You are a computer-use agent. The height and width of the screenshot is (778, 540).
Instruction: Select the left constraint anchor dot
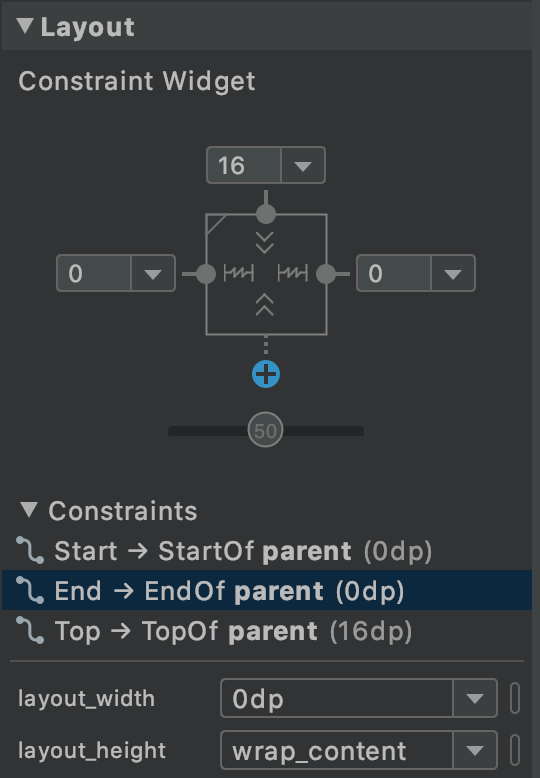pyautogui.click(x=206, y=274)
